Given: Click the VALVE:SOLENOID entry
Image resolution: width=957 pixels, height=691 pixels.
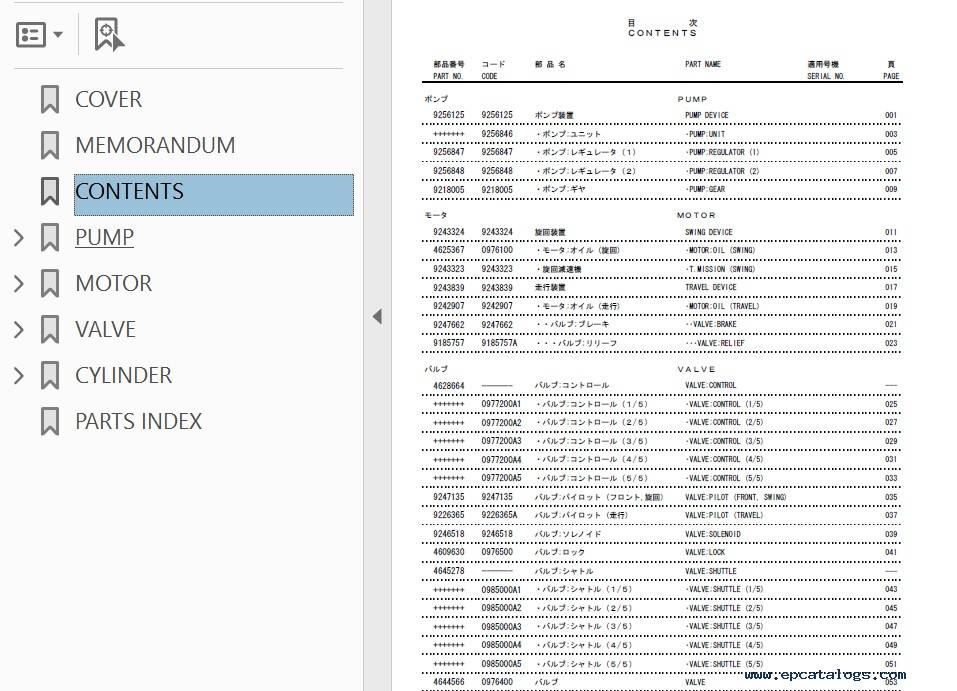Looking at the screenshot, I should tap(713, 534).
